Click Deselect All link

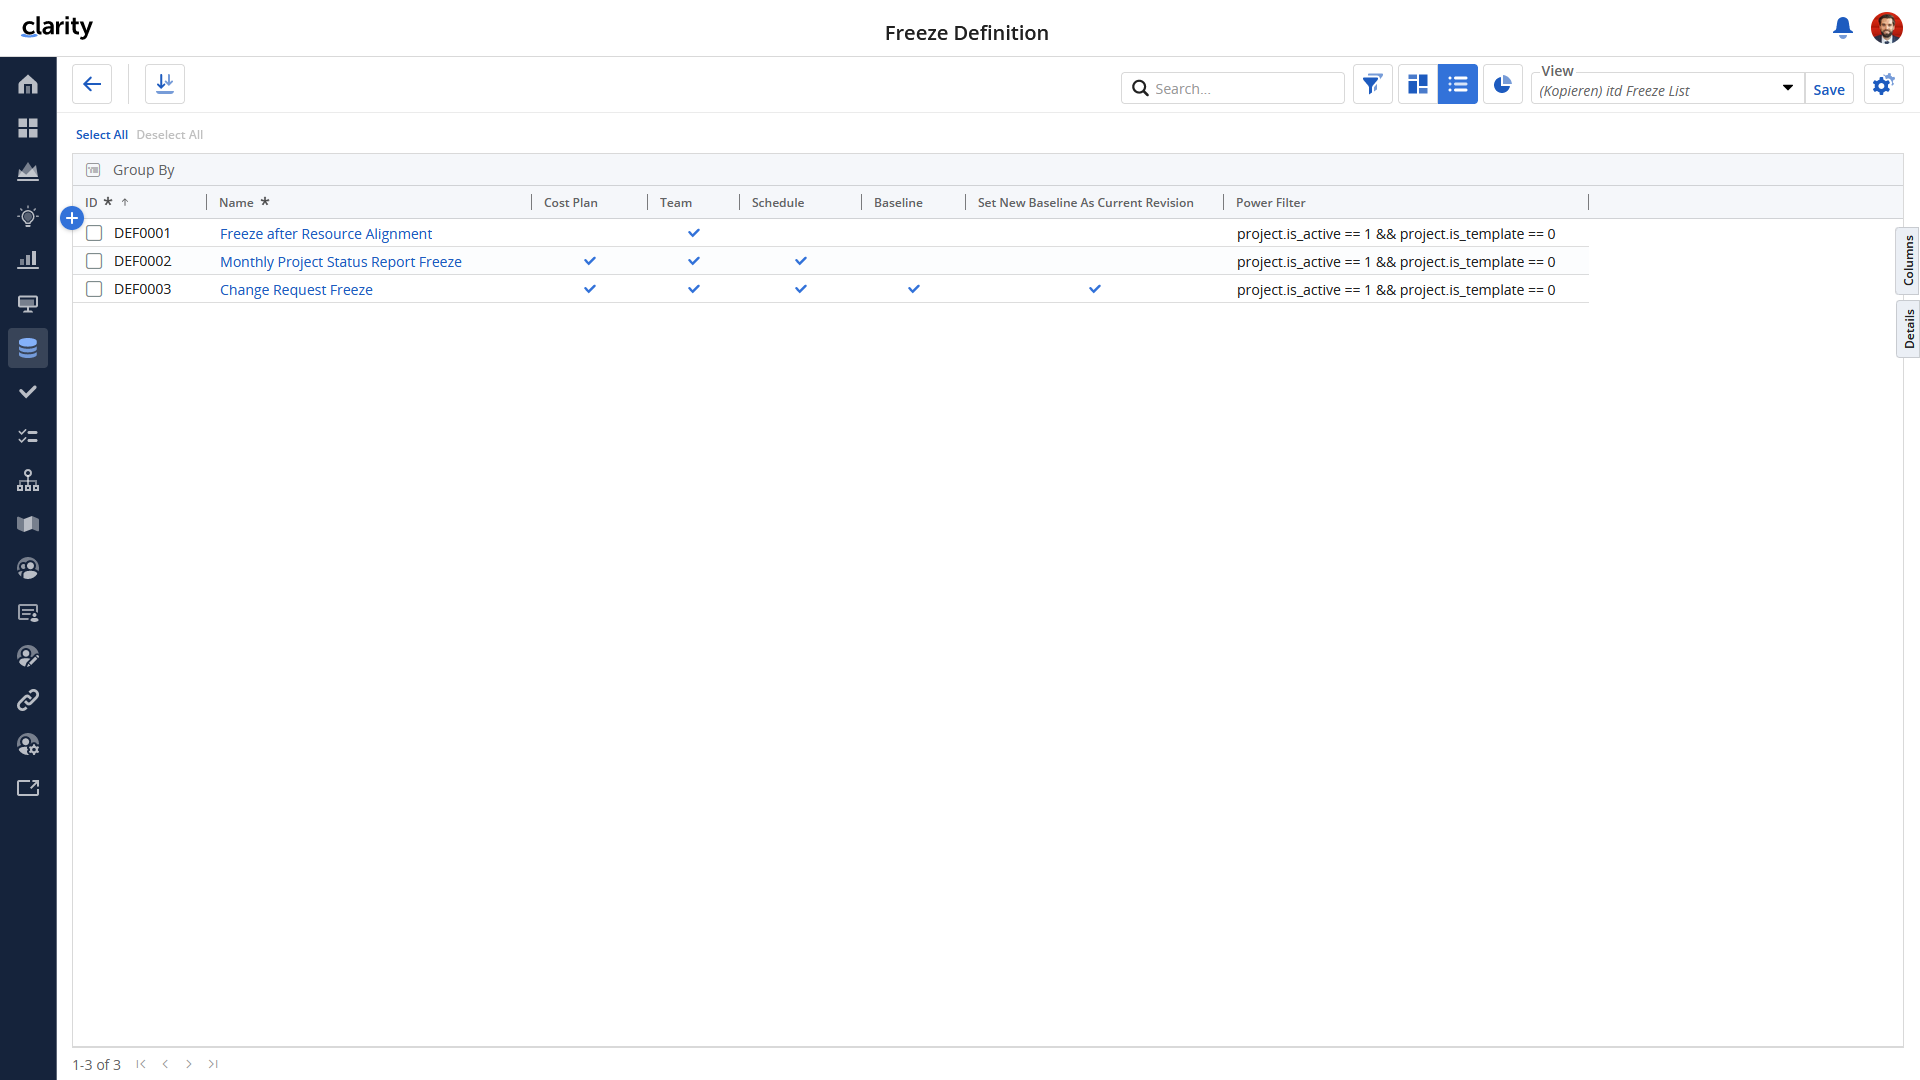pos(170,135)
